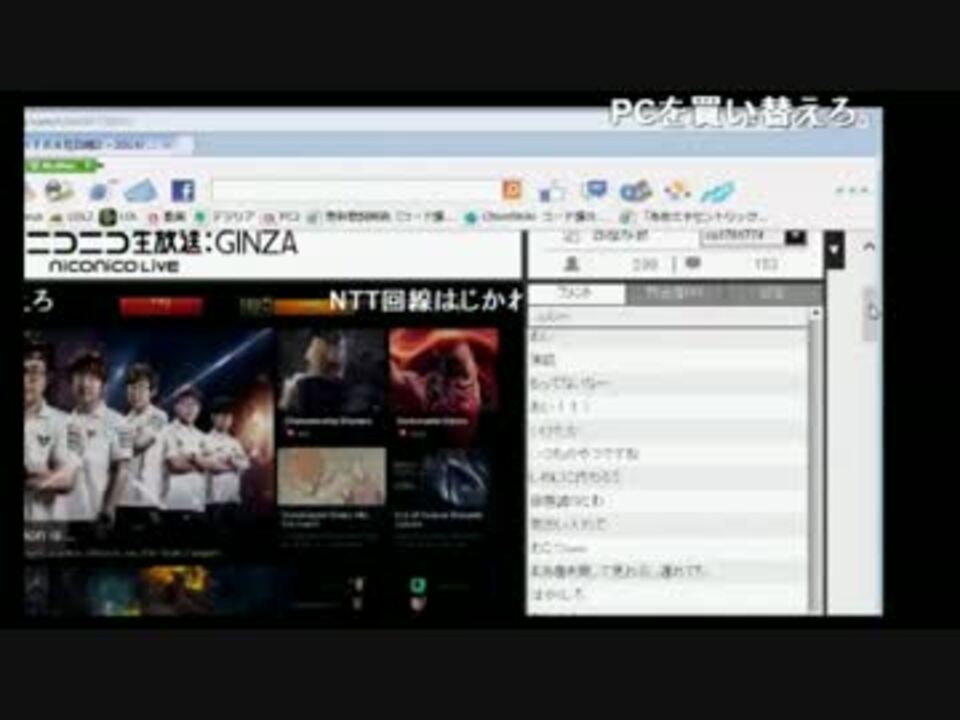The image size is (960, 720).
Task: Click the input field in the viewer panel header
Action: click(x=741, y=236)
